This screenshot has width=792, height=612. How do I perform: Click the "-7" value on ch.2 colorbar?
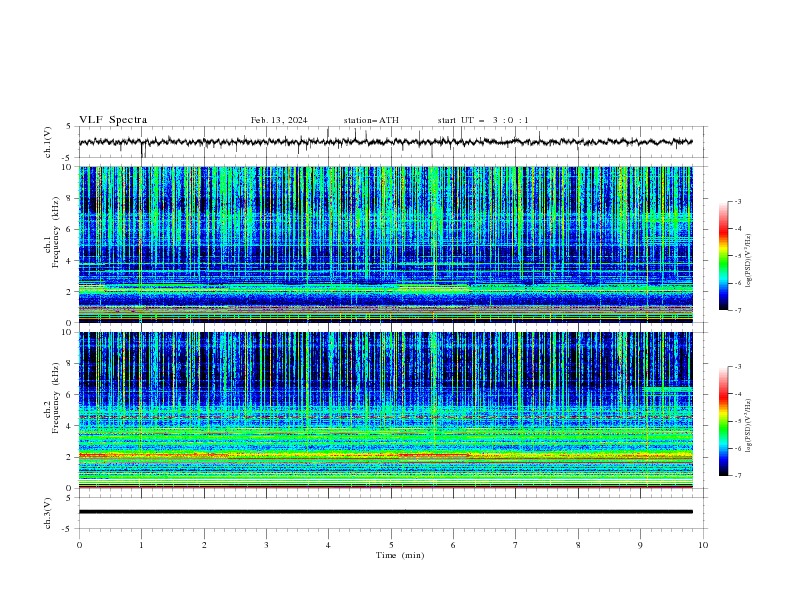(x=737, y=475)
